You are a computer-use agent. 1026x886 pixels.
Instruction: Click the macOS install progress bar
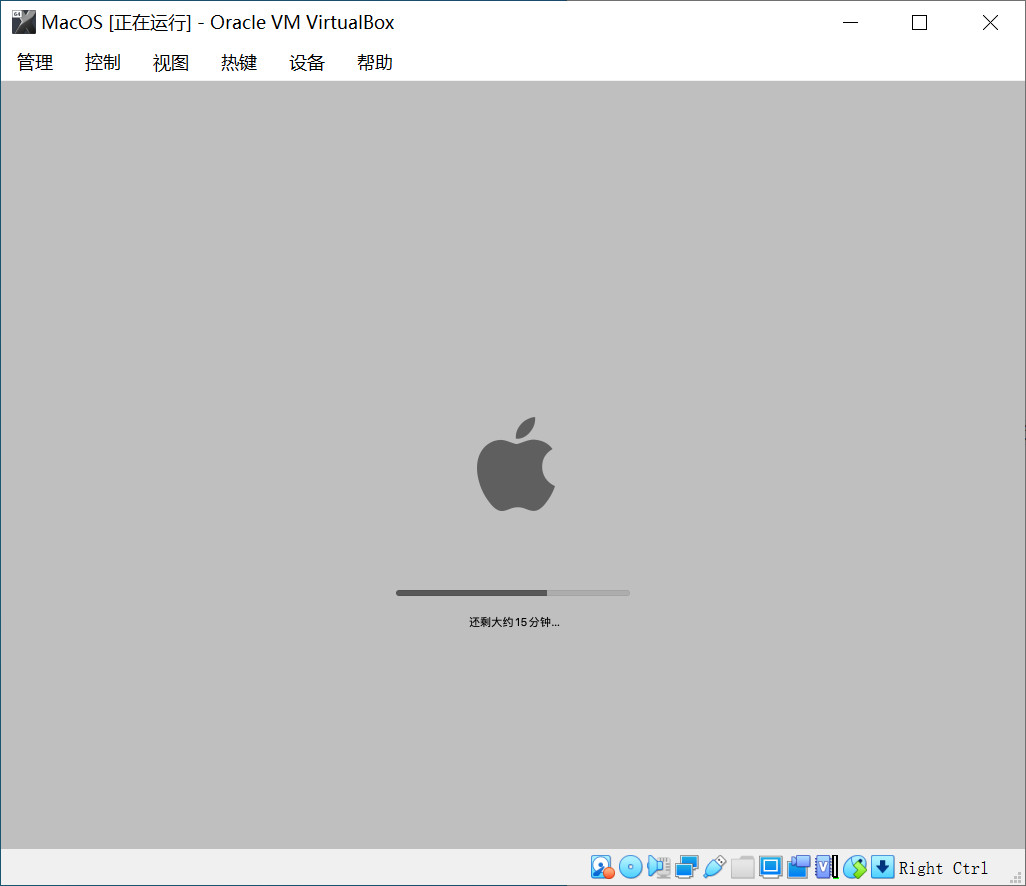(513, 593)
